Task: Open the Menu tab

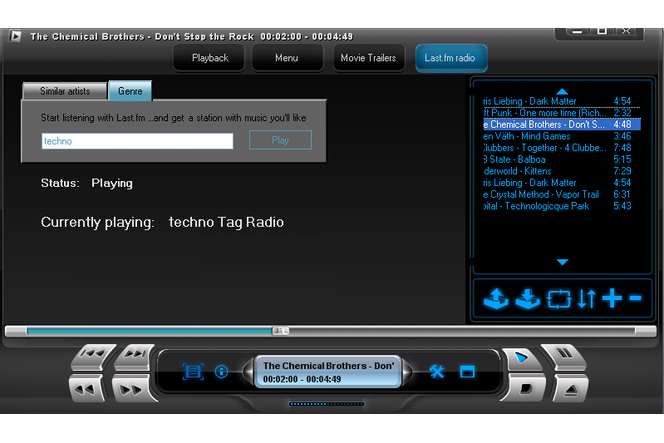Action: pos(287,58)
